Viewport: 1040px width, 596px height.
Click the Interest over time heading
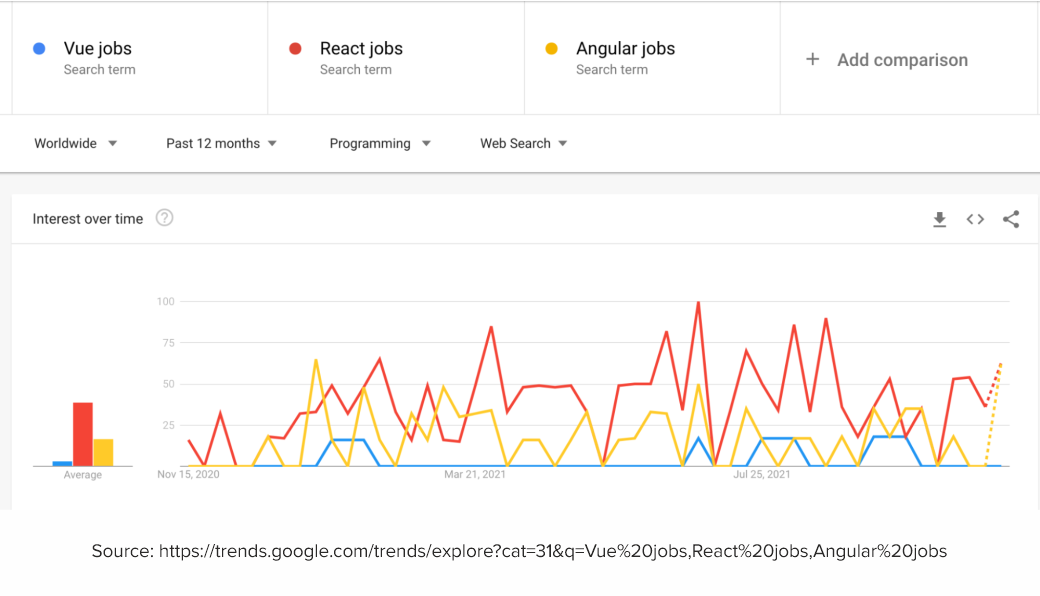[x=88, y=219]
